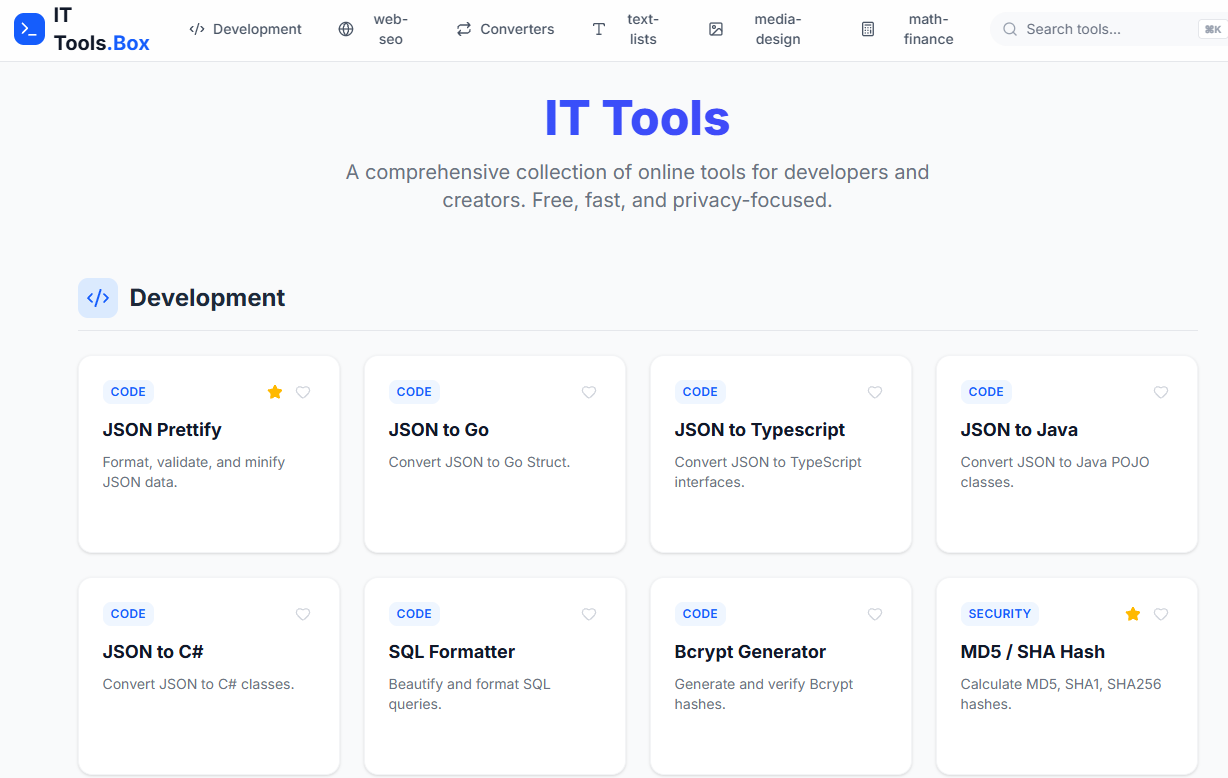1228x778 pixels.
Task: Click the heart icon on JSON to Go card
Action: [589, 392]
